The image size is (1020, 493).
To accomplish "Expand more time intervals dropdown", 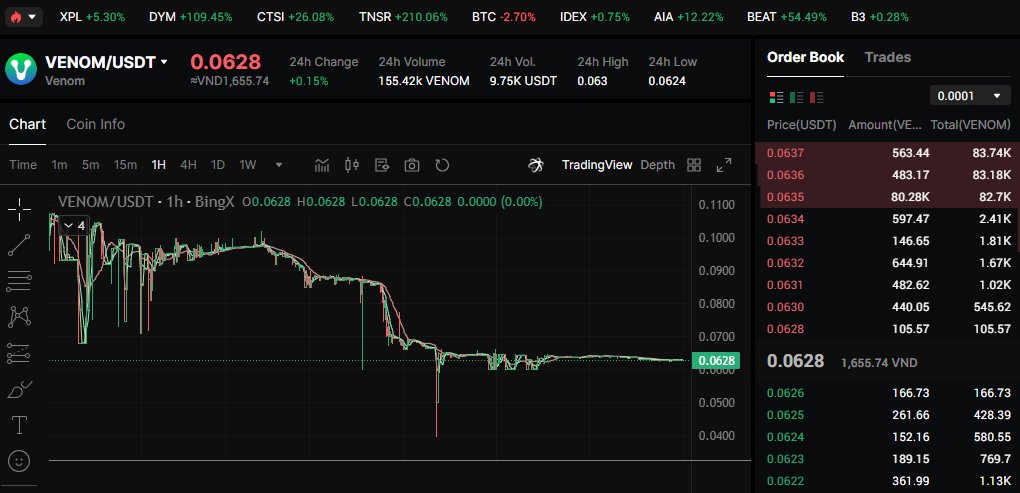I will 279,165.
